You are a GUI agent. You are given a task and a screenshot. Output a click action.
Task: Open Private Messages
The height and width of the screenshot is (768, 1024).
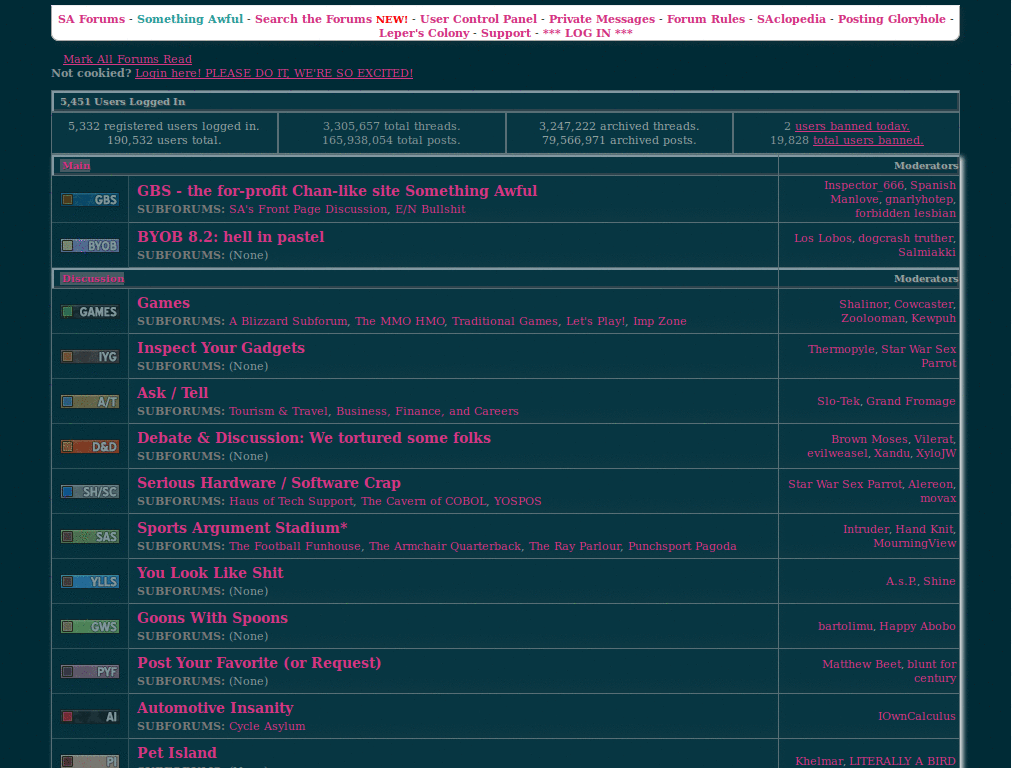click(601, 19)
